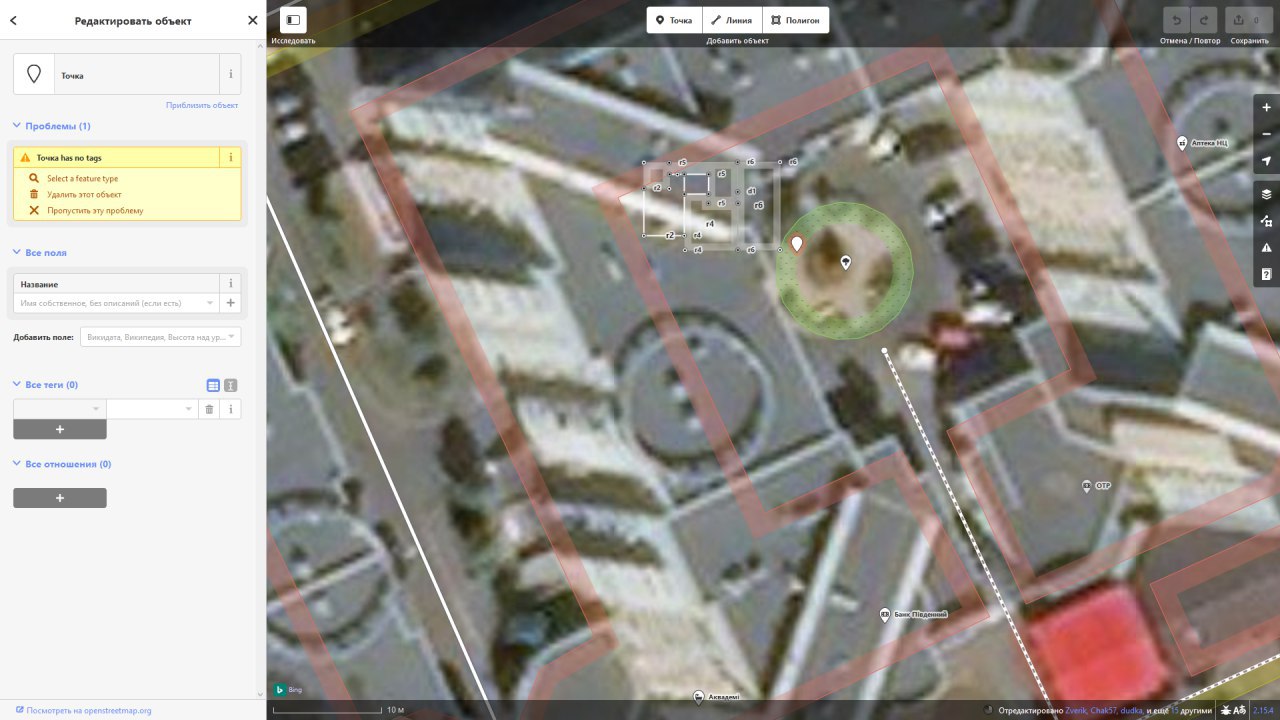
Task: Select the Линия add-line tool
Action: tap(732, 20)
